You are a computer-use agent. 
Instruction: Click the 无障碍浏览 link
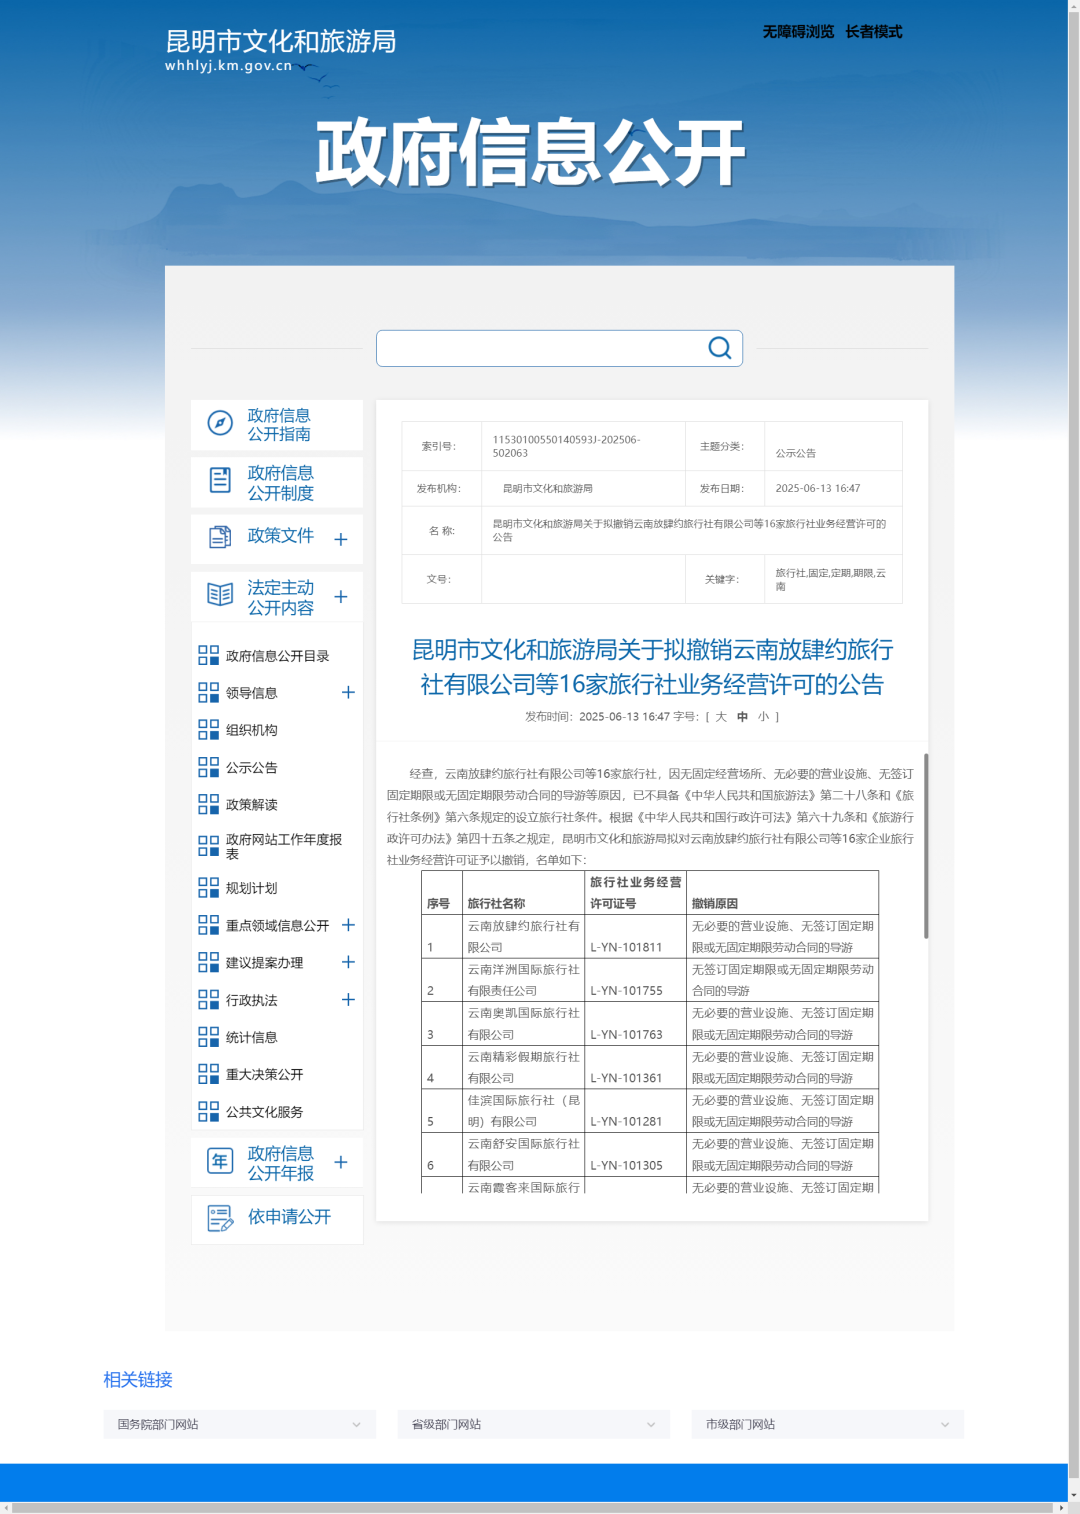(798, 32)
